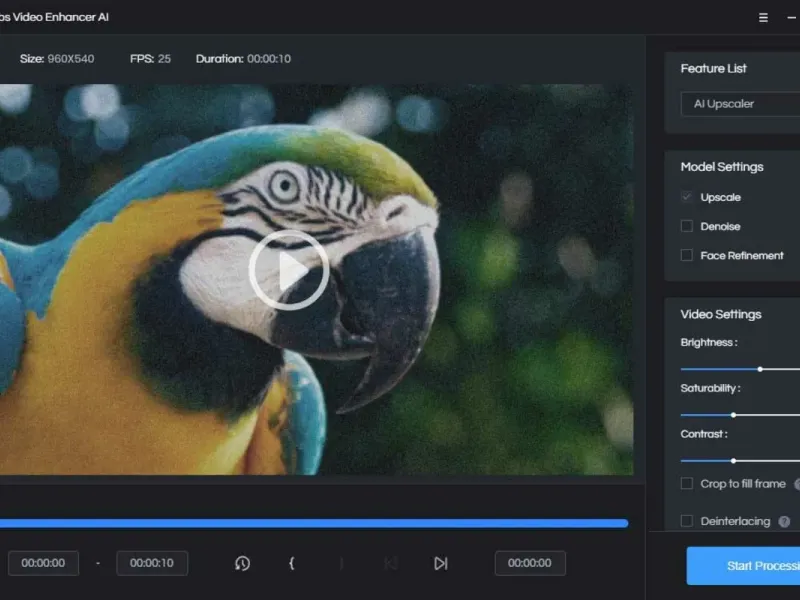Click the reset clip history icon
Viewport: 800px width, 600px height.
(242, 563)
